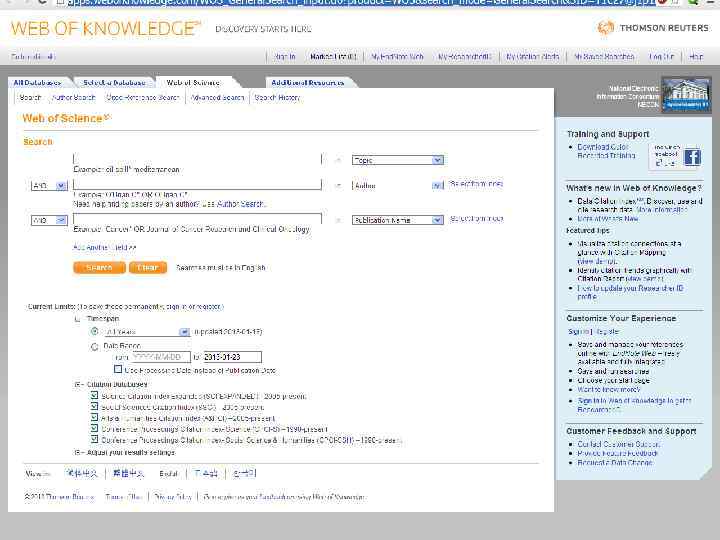This screenshot has width=720, height=540.
Task: Select Traditional Chinese view language
Action: click(128, 473)
